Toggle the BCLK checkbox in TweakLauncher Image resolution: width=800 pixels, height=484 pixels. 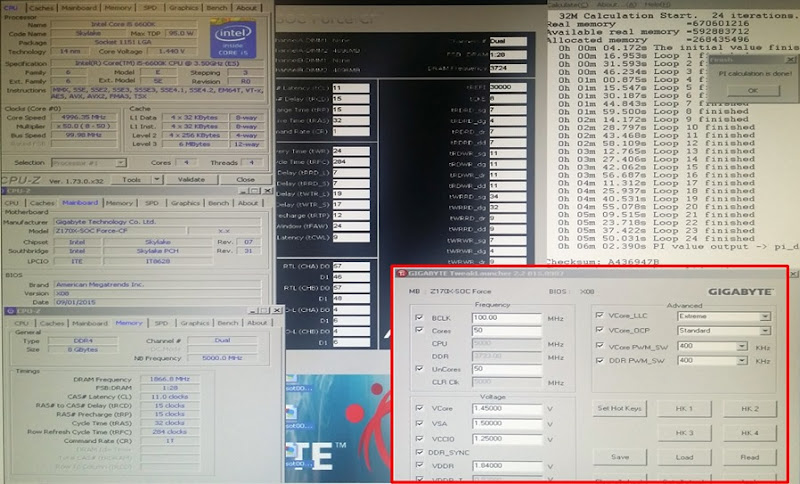click(419, 317)
